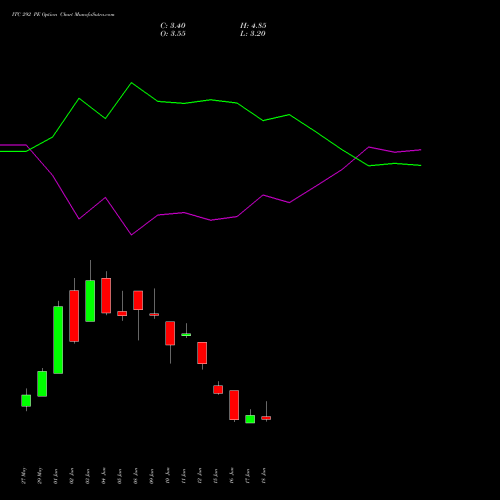Click the purple indicator line at its lowest trough
Viewport: 500px width, 500px height.
pos(132,235)
